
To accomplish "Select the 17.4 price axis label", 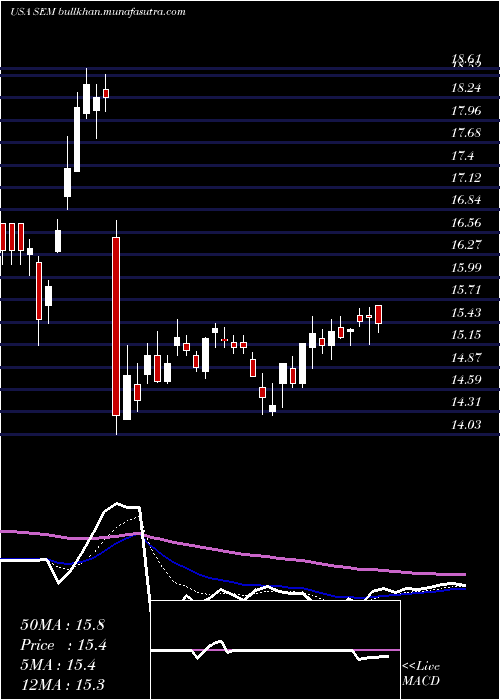I will point(462,155).
